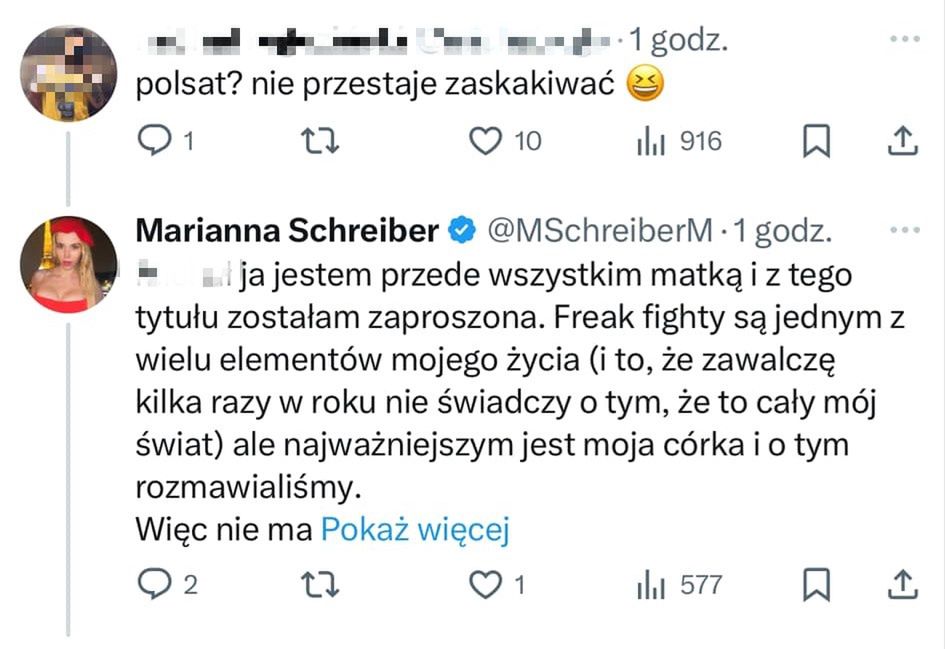This screenshot has height=649, width=945.
Task: Open more options on the first tweet
Action: click(x=904, y=41)
